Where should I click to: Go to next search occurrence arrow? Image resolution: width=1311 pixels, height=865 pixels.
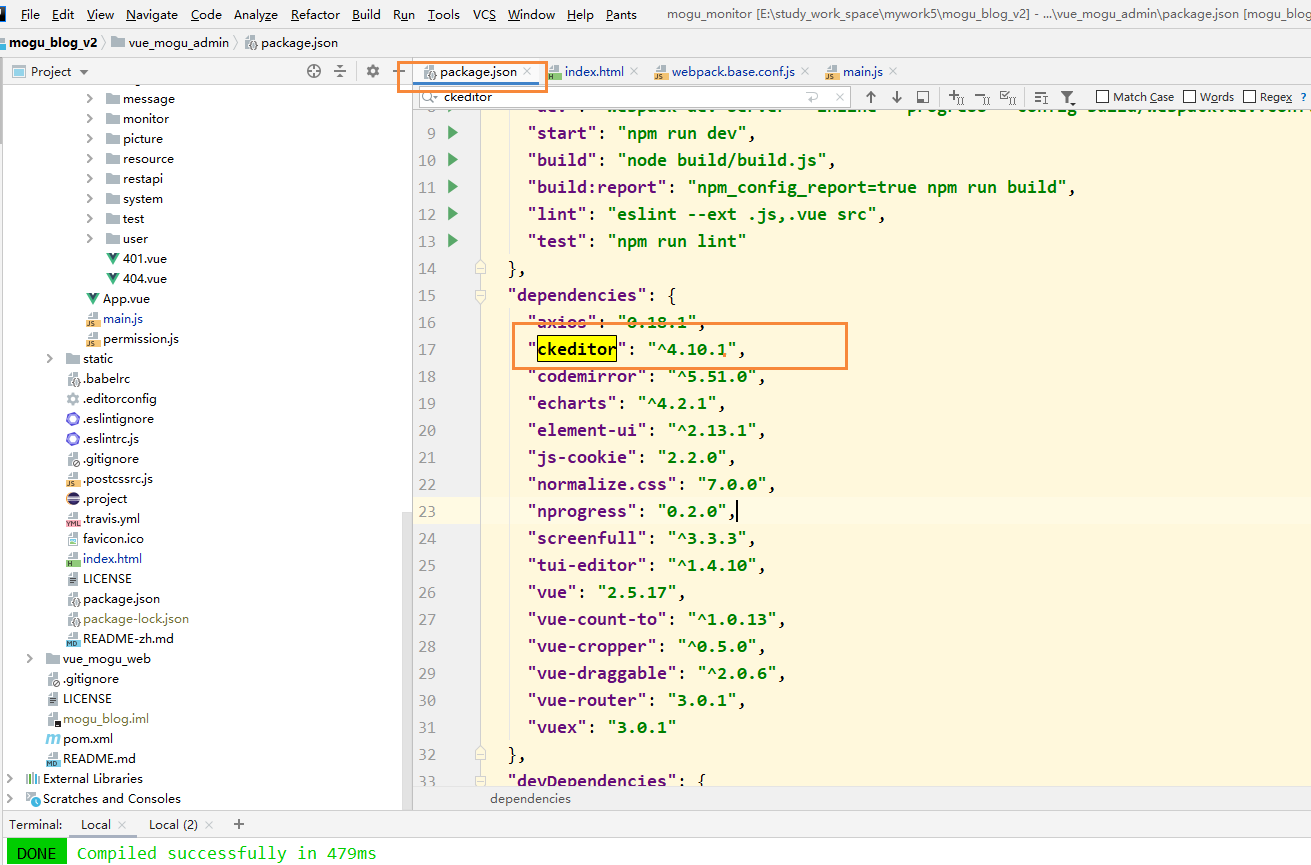click(897, 97)
